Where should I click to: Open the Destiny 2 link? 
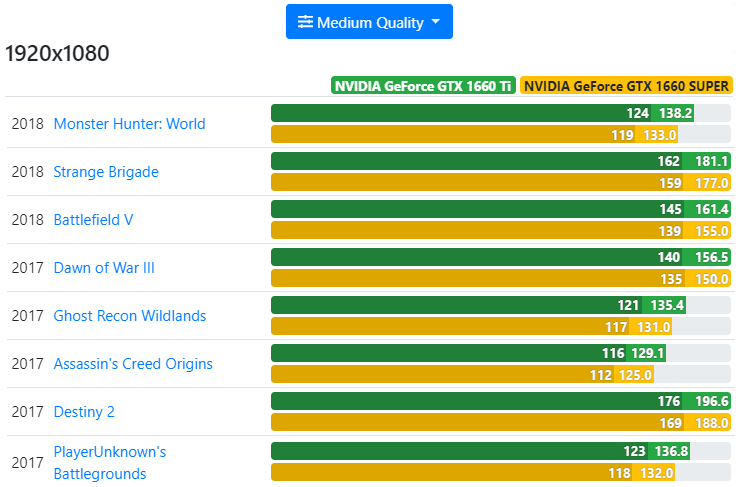pyautogui.click(x=84, y=411)
